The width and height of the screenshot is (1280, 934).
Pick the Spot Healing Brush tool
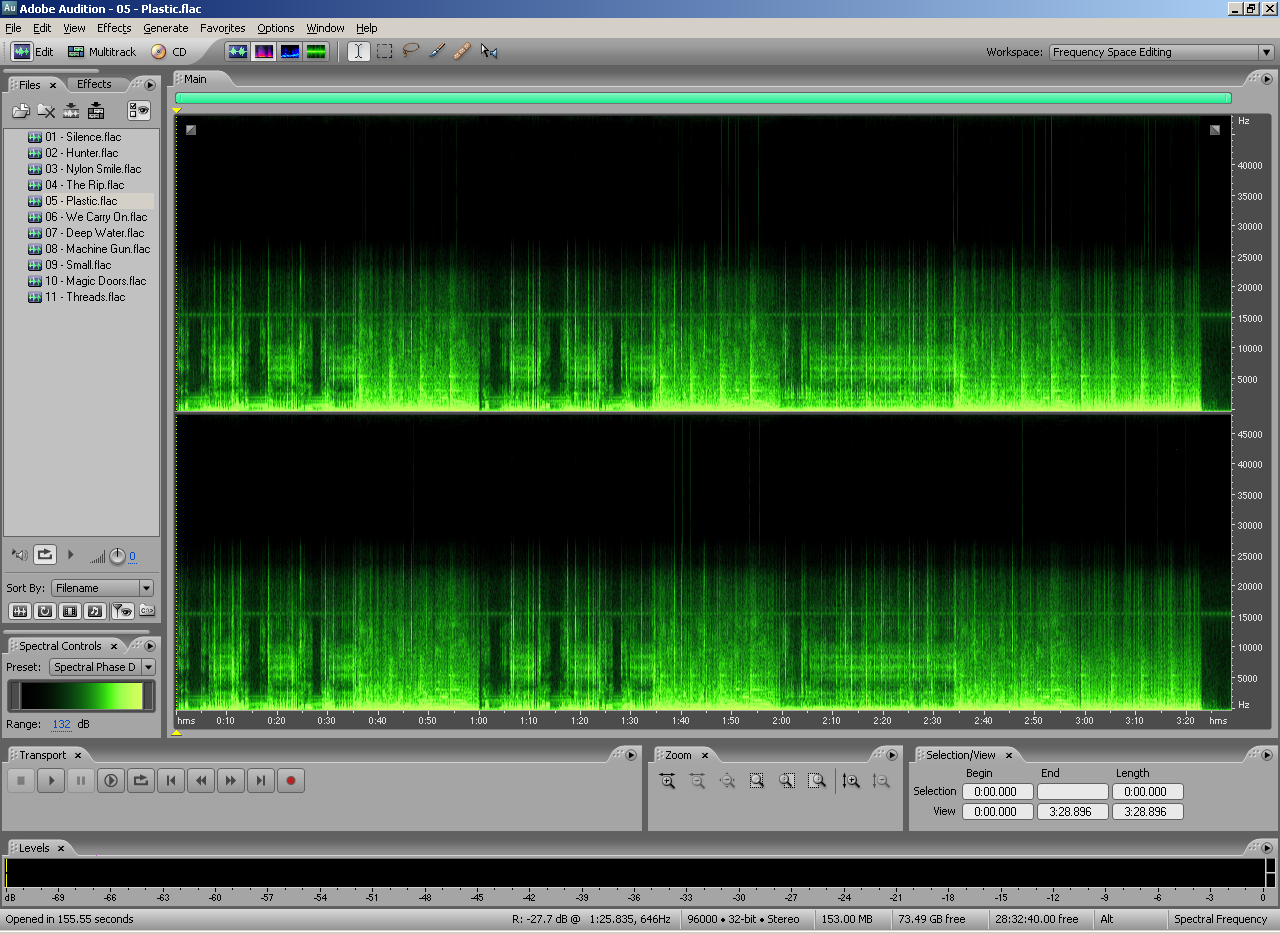tap(462, 51)
